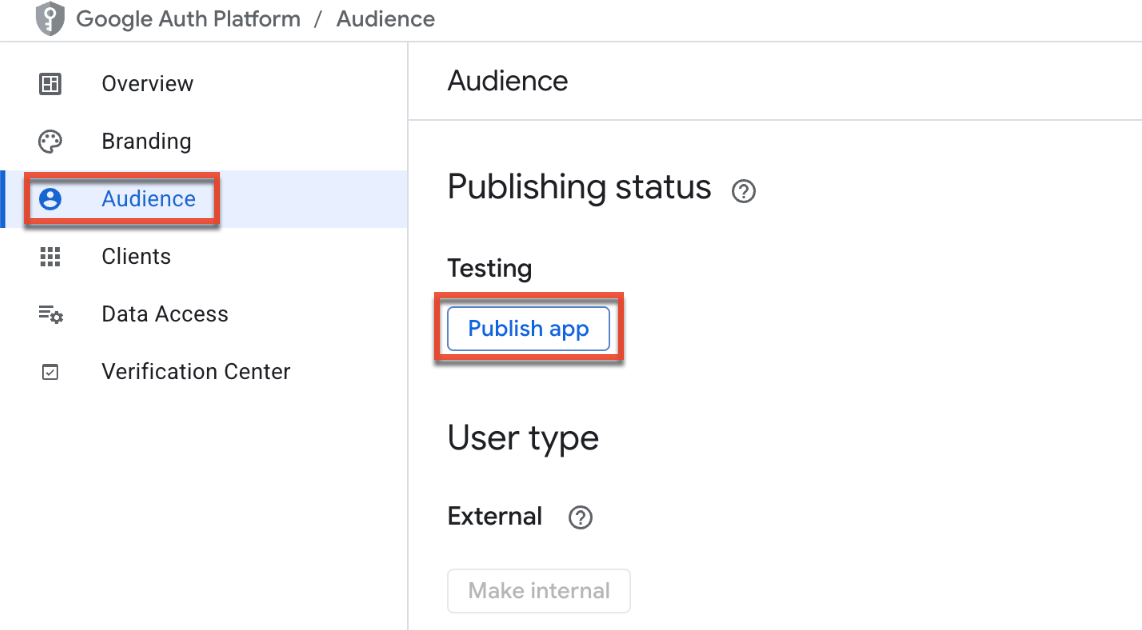Click the Audience breadcrumb in the header
1142x630 pixels.
(x=385, y=19)
